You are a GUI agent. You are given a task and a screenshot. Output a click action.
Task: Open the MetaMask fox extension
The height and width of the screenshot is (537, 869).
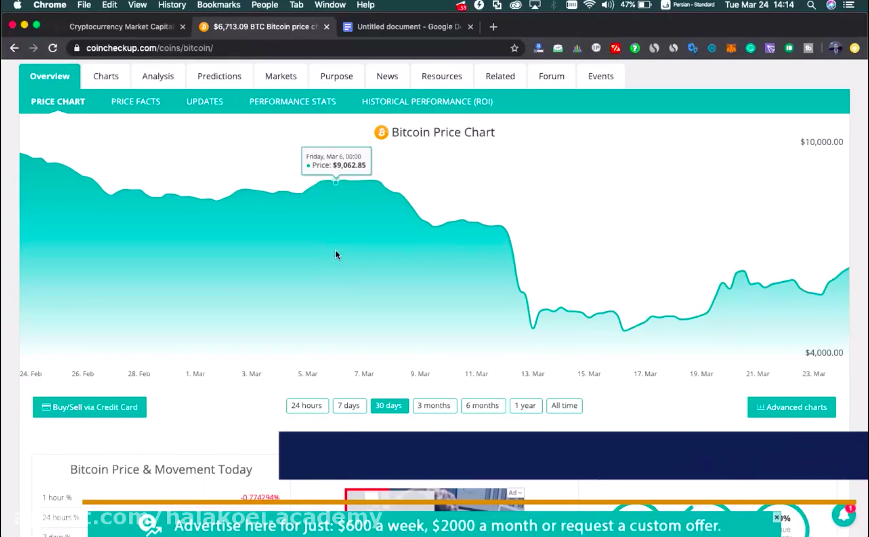pyautogui.click(x=731, y=48)
